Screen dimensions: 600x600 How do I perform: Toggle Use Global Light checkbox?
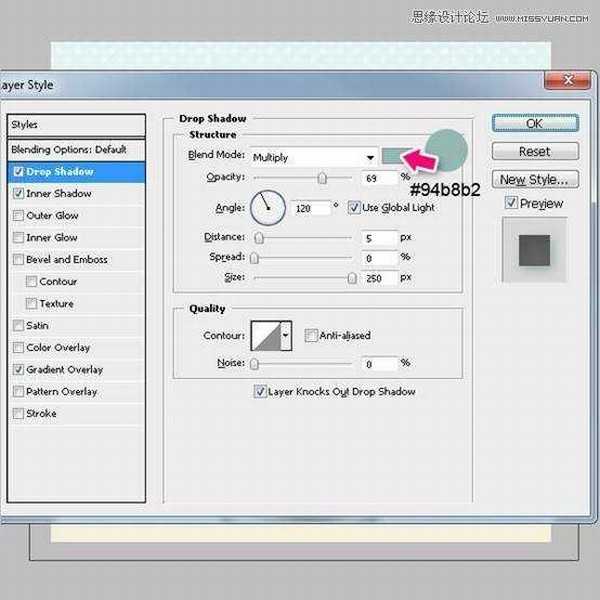click(x=354, y=207)
